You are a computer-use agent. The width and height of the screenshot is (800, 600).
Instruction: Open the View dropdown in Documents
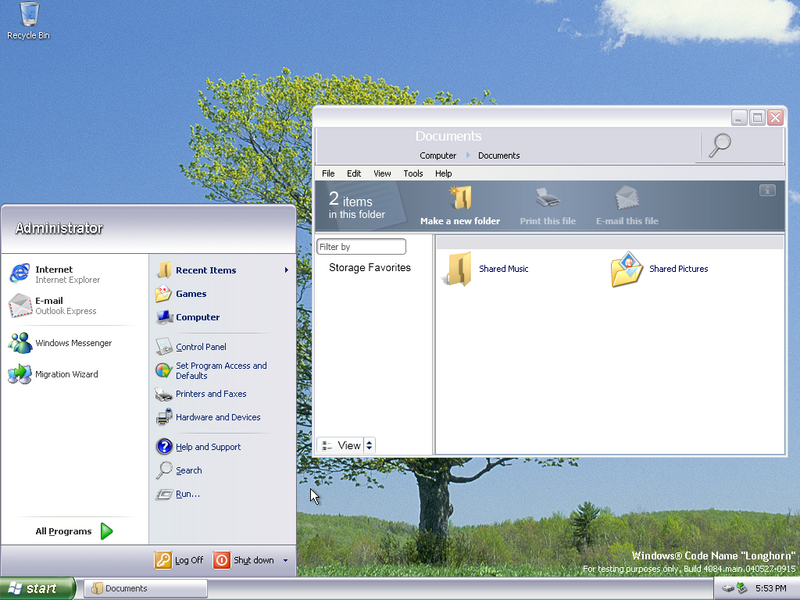[x=346, y=445]
